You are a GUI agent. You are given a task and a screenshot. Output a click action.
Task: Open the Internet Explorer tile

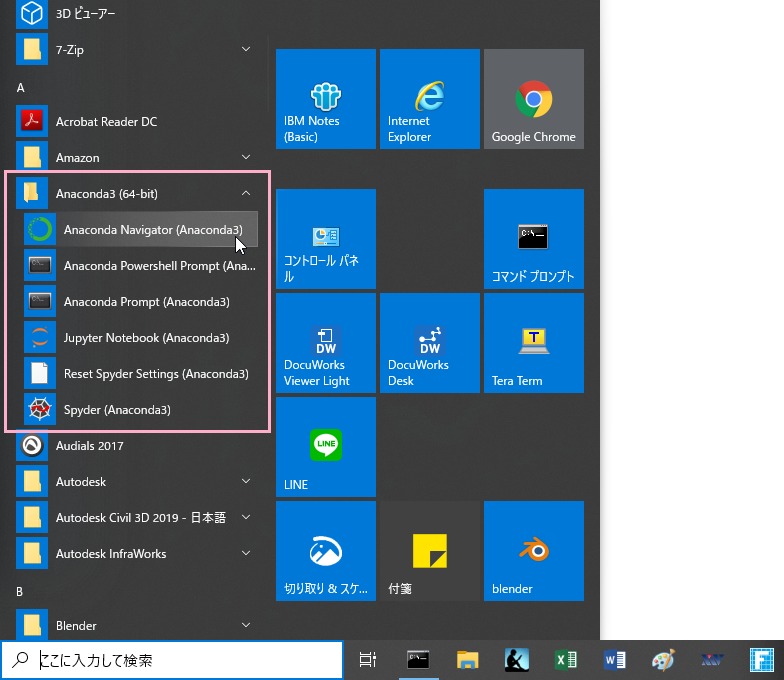430,99
